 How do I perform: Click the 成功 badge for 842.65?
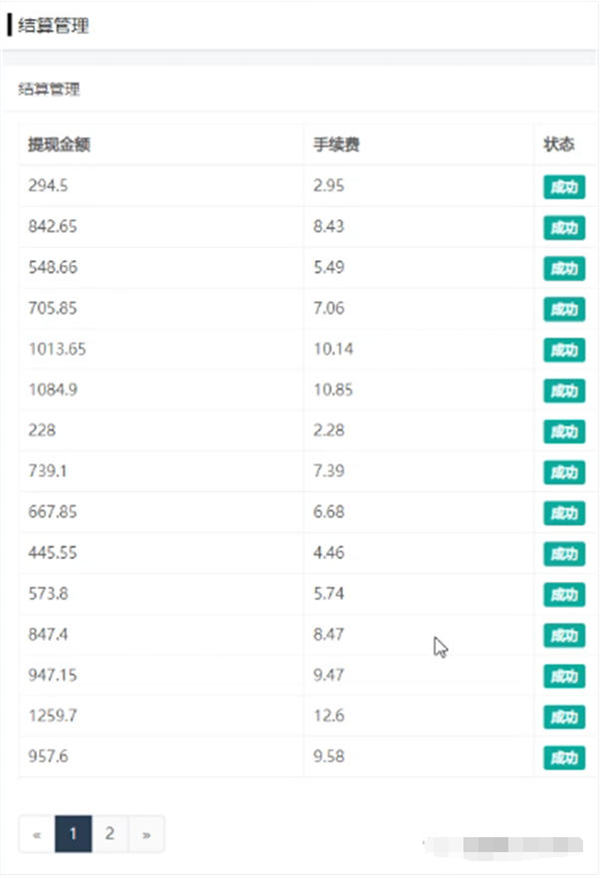pyautogui.click(x=564, y=228)
